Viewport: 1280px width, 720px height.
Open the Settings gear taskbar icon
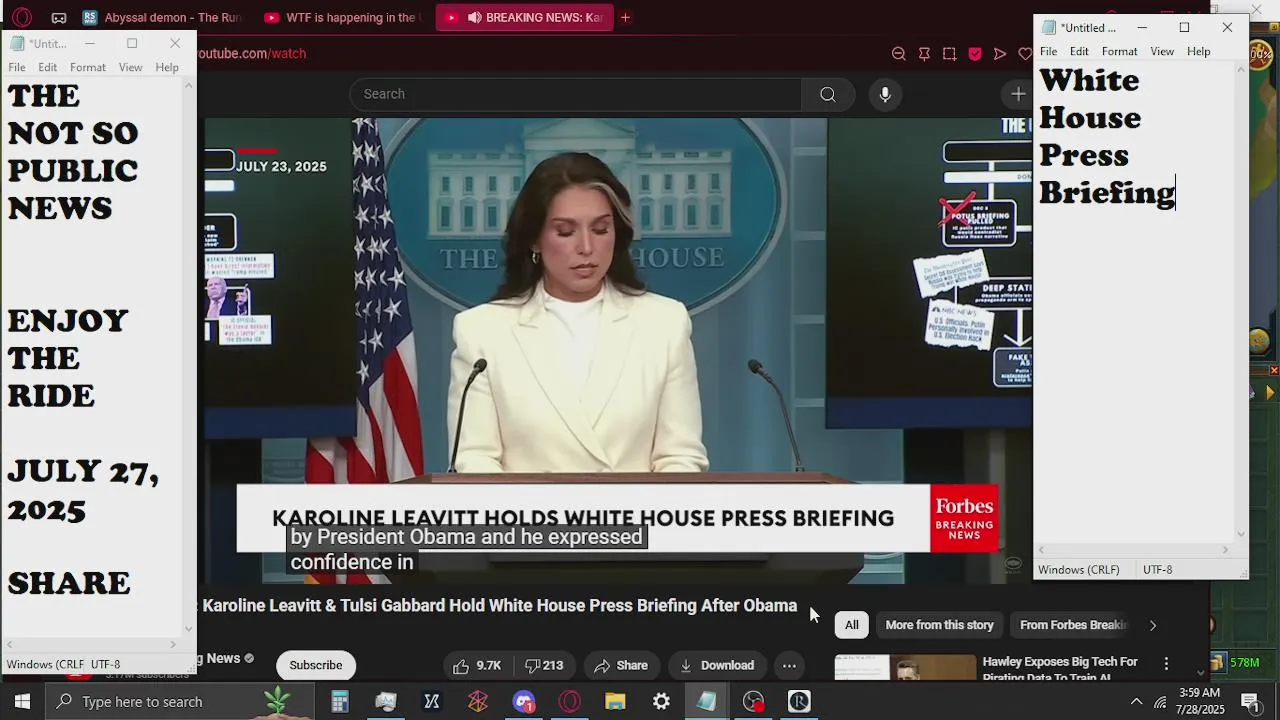[x=661, y=701]
